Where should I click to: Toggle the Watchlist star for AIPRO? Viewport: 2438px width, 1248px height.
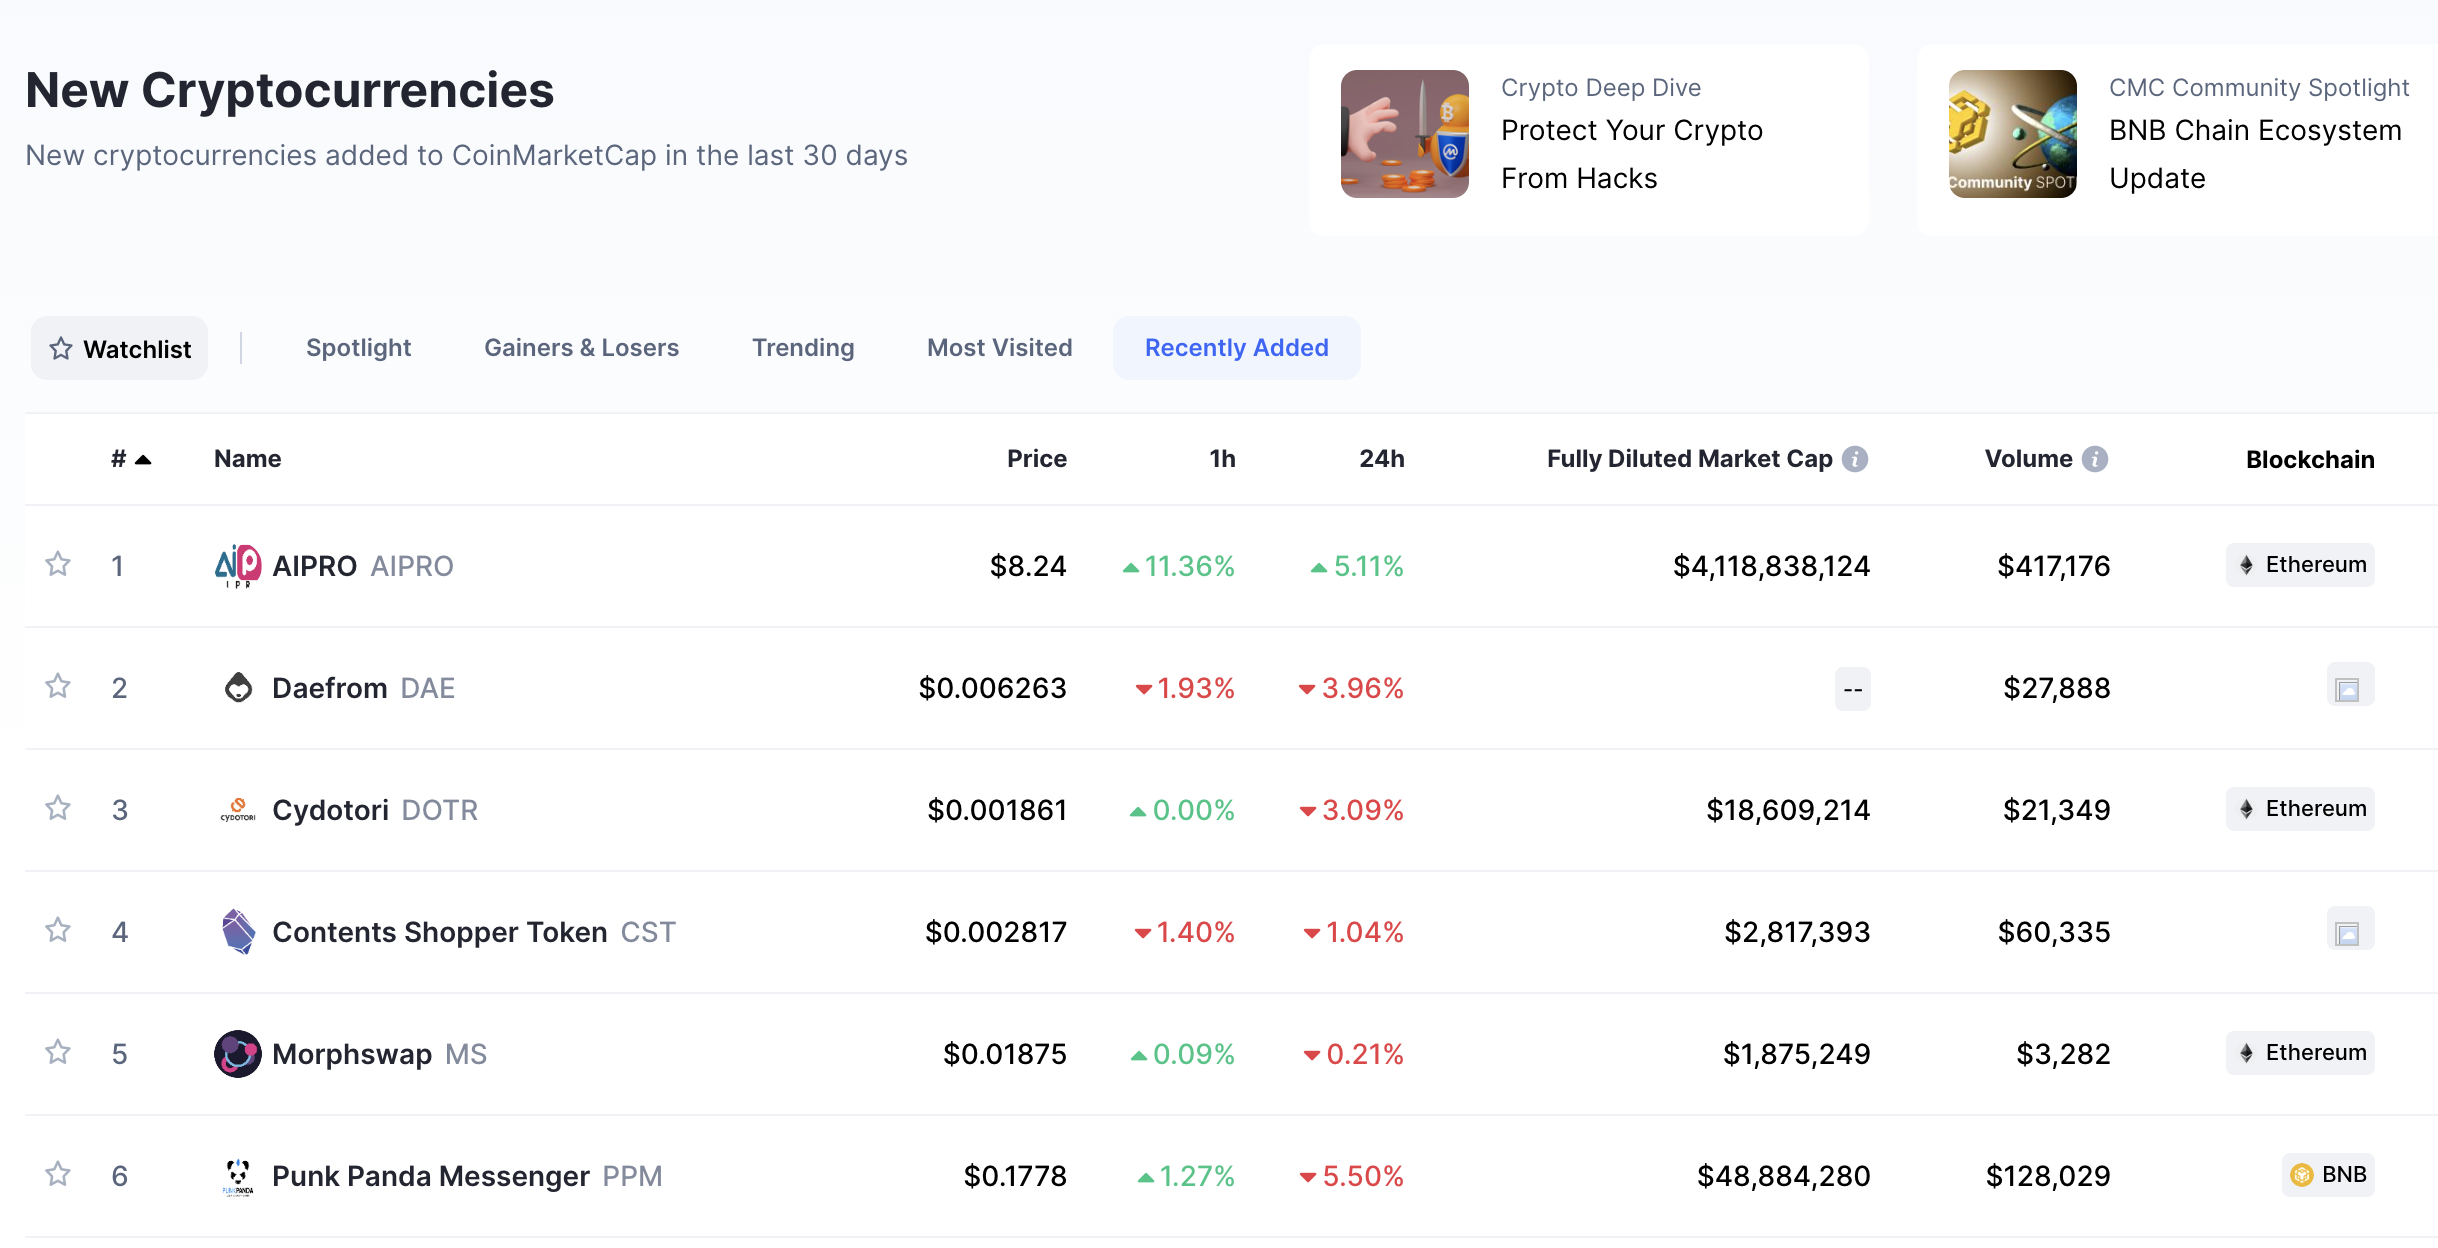[56, 564]
